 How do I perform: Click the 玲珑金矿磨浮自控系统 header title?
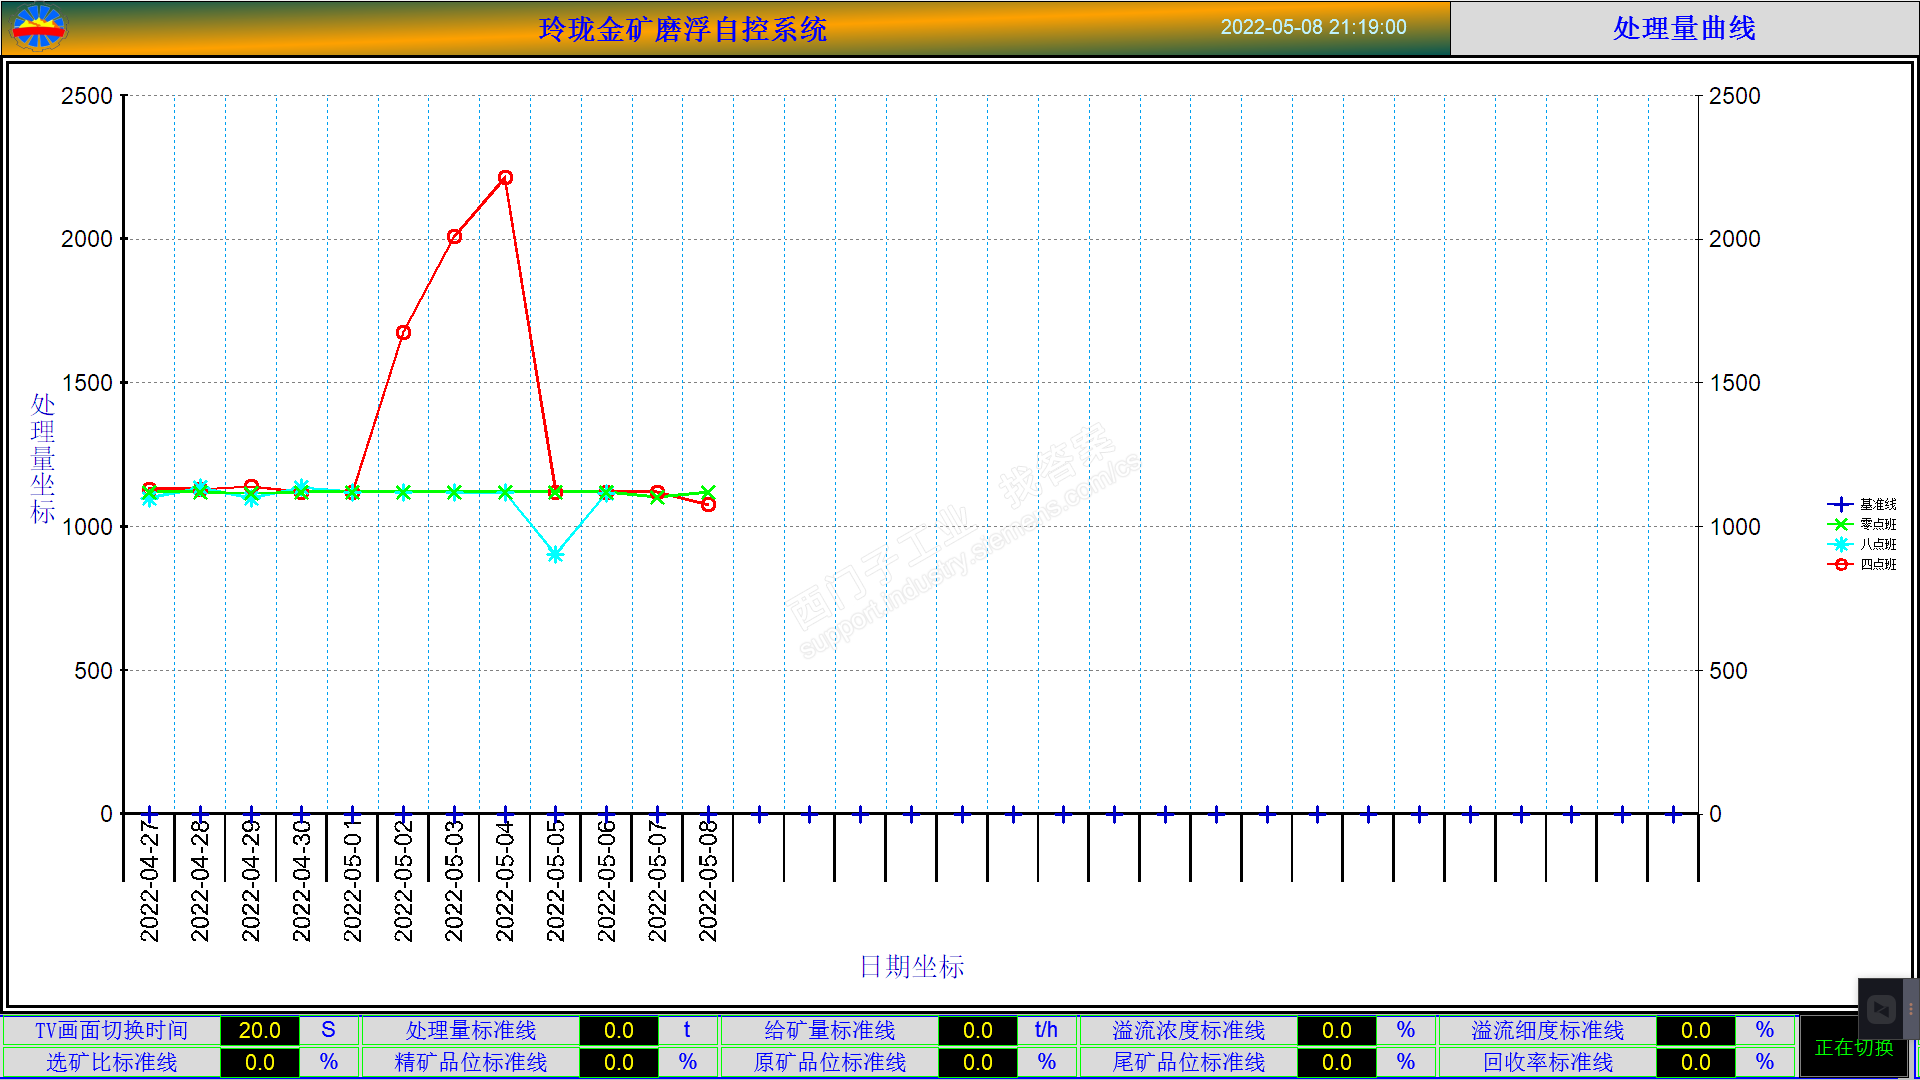[682, 29]
